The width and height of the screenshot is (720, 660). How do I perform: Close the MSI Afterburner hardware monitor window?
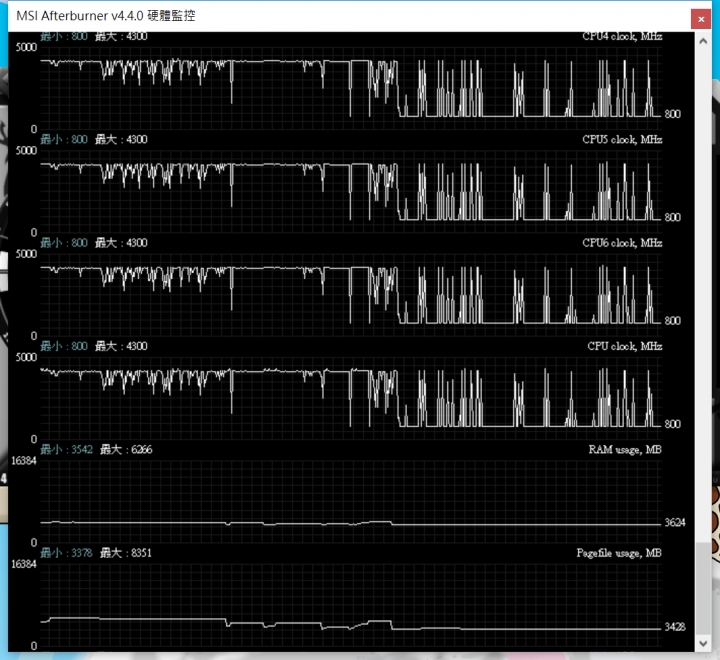[701, 19]
